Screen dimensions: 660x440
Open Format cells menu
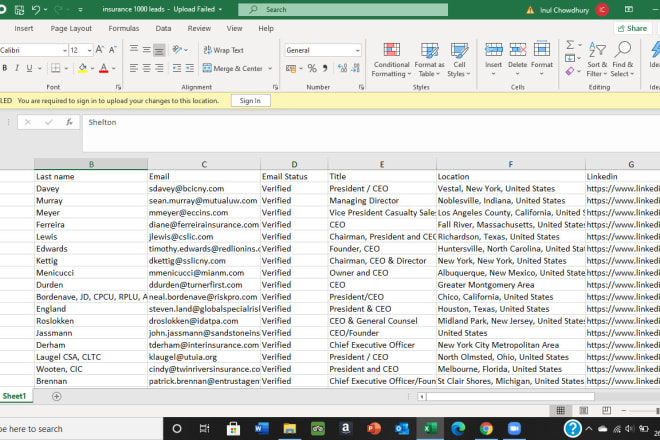[542, 59]
